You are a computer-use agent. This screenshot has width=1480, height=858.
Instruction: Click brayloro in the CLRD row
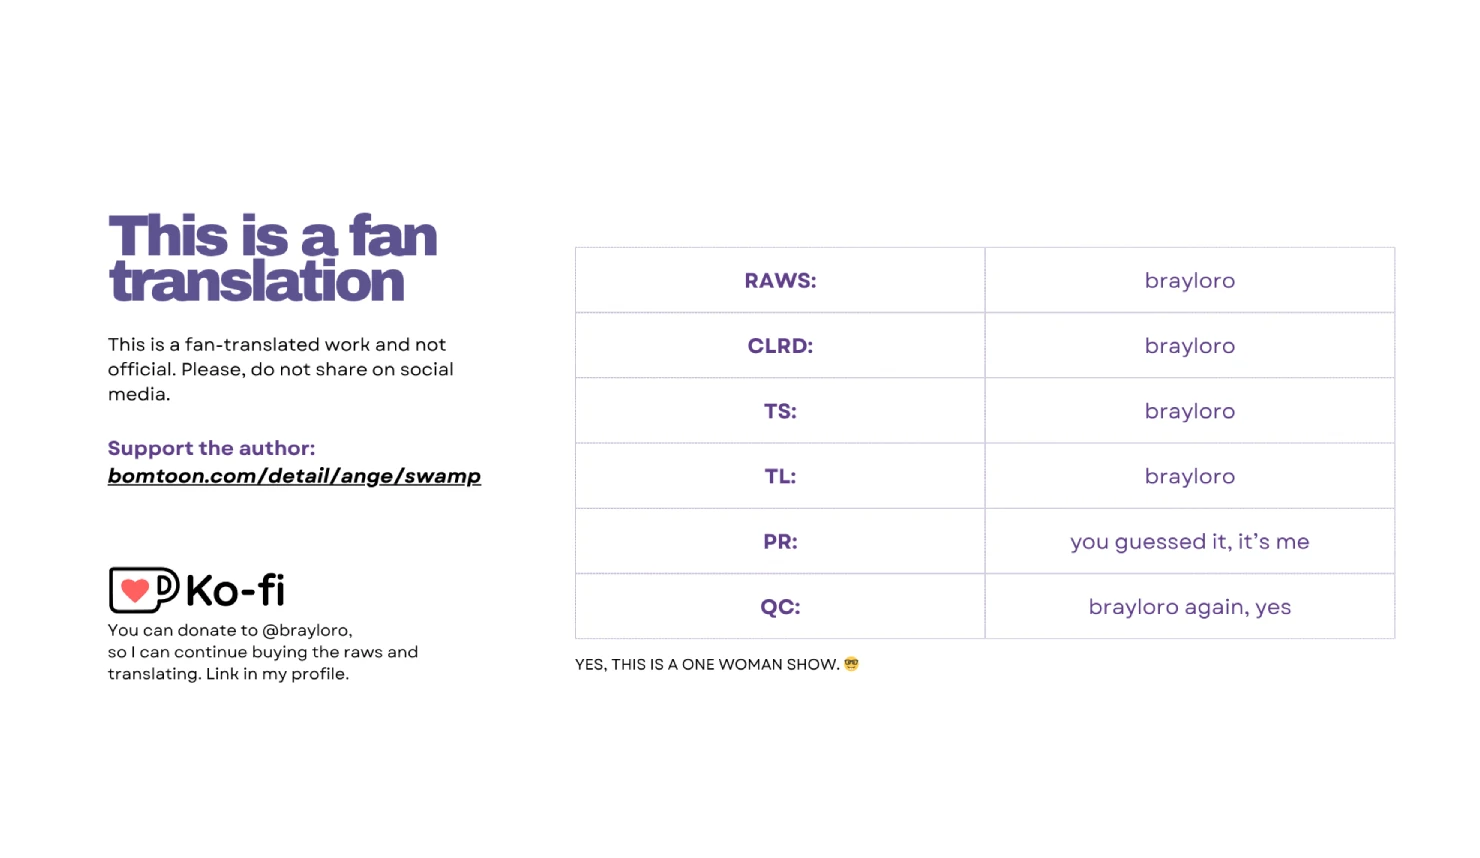pos(1189,346)
